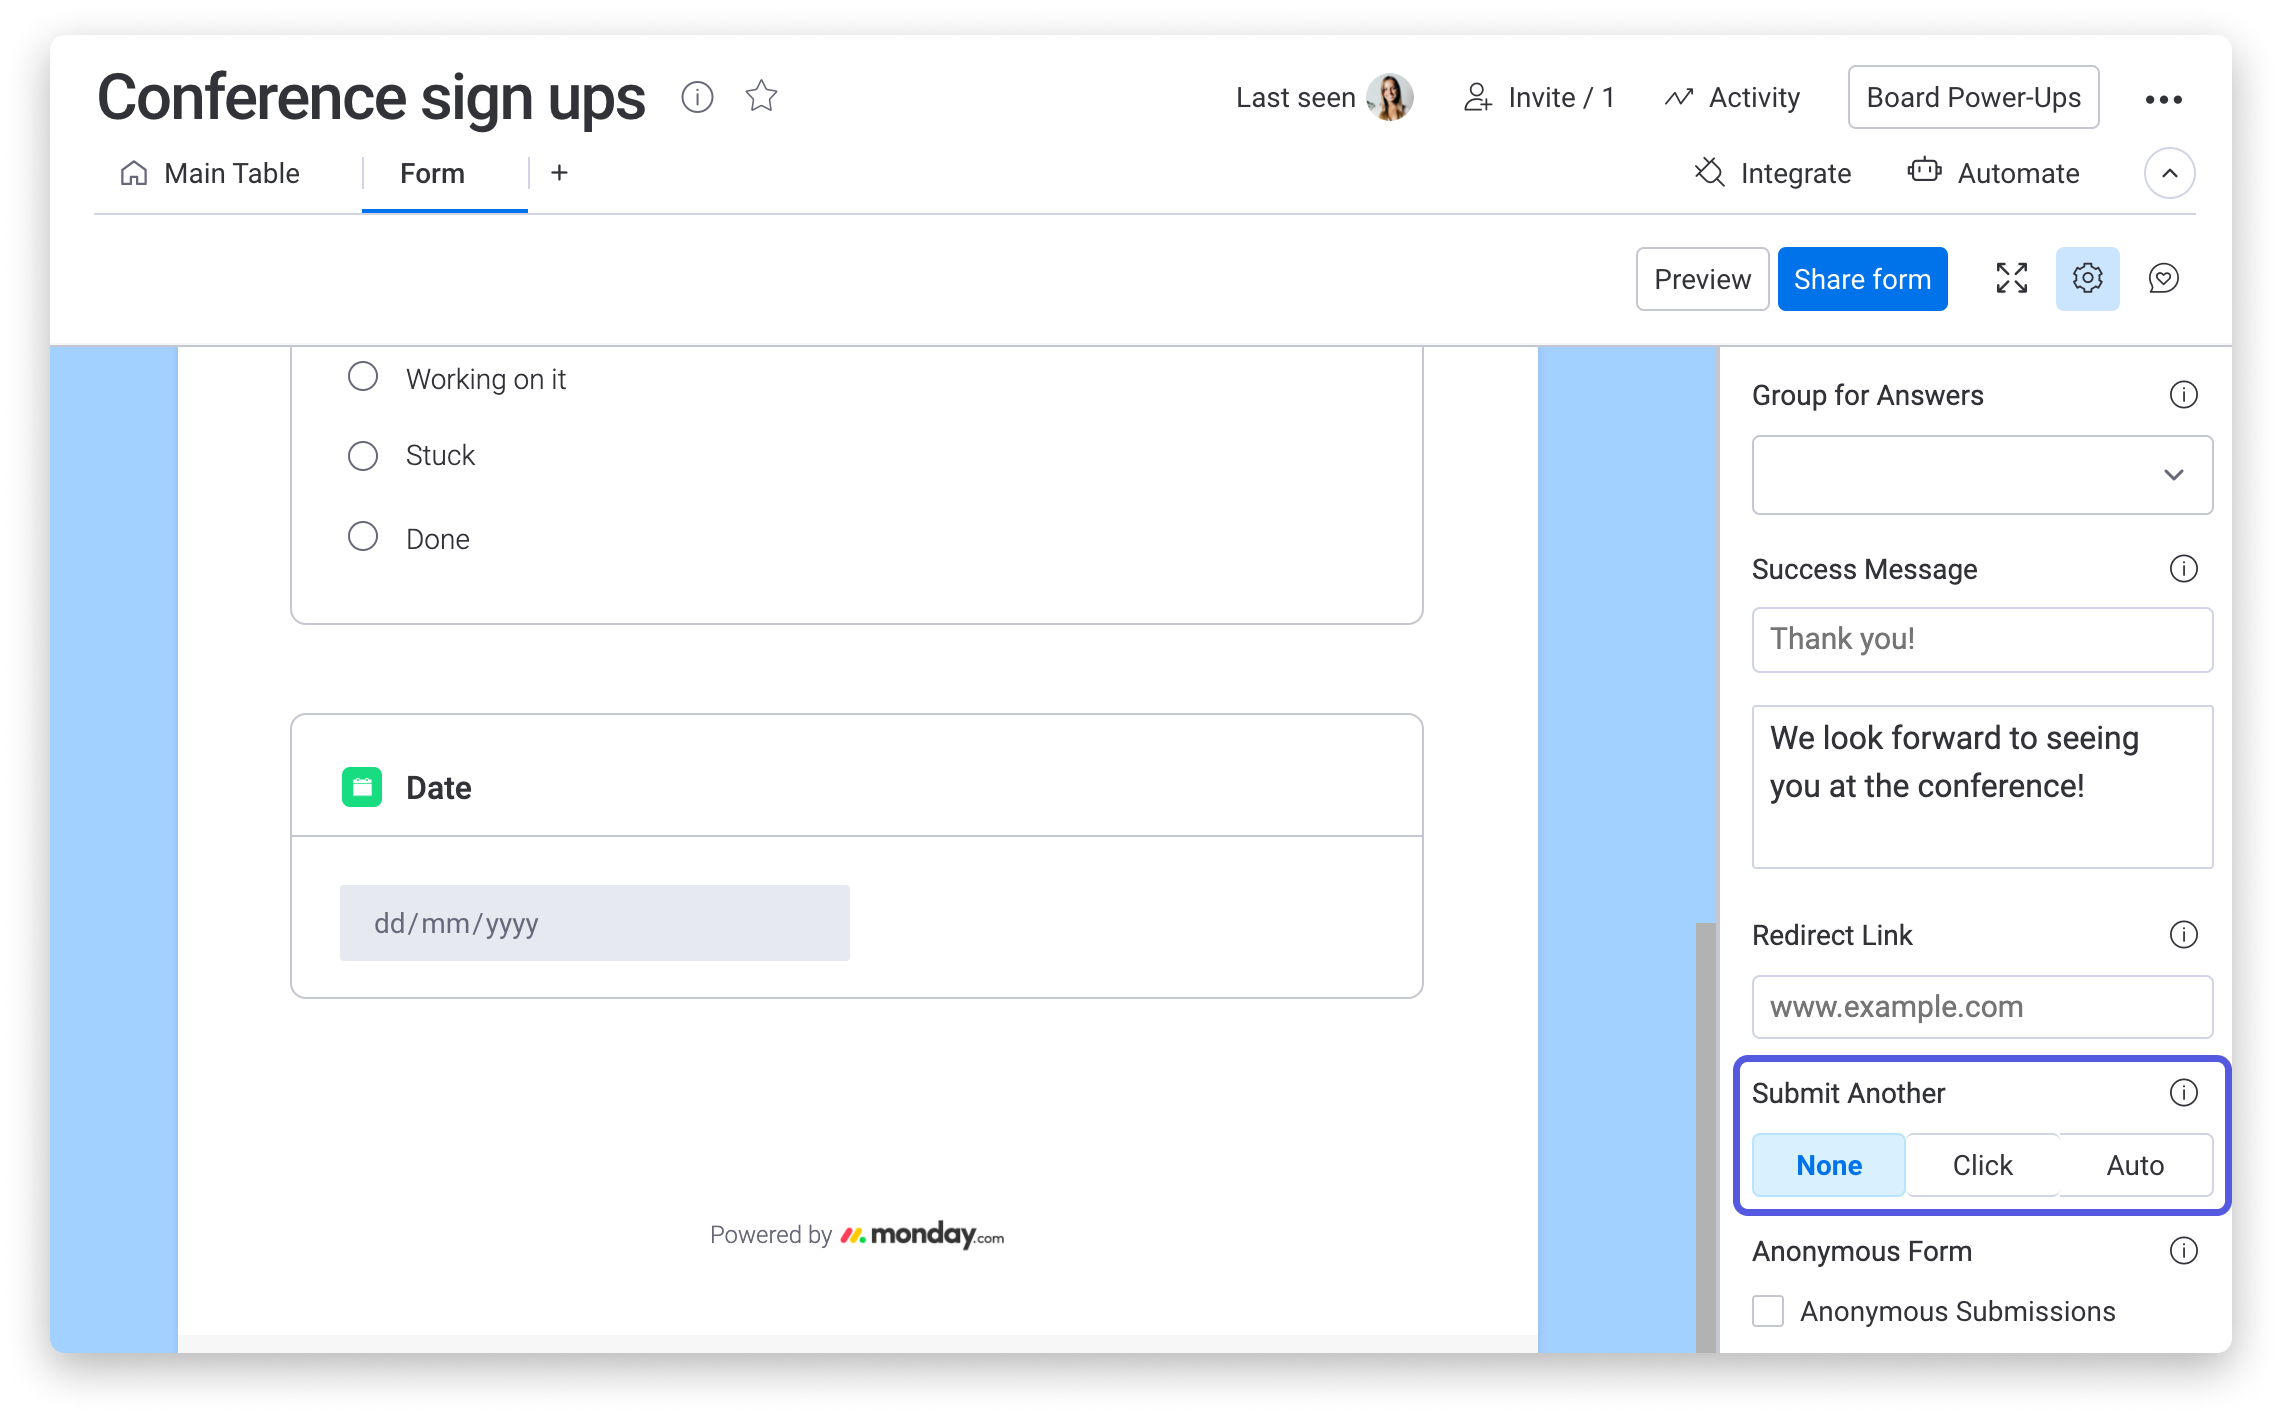Click the smiley feedback icon
Screen dimensions: 2282x1418
(x=2164, y=278)
